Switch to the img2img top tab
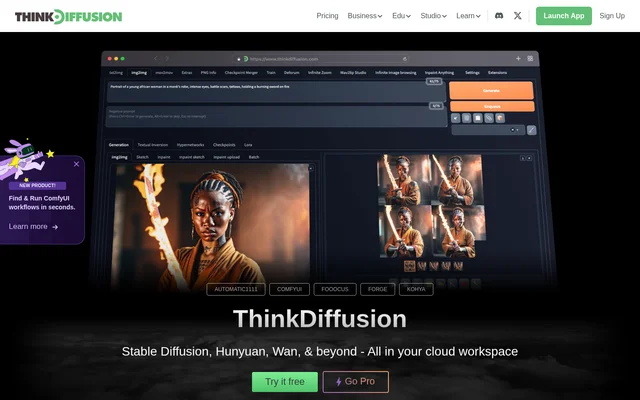This screenshot has height=400, width=640. point(139,73)
